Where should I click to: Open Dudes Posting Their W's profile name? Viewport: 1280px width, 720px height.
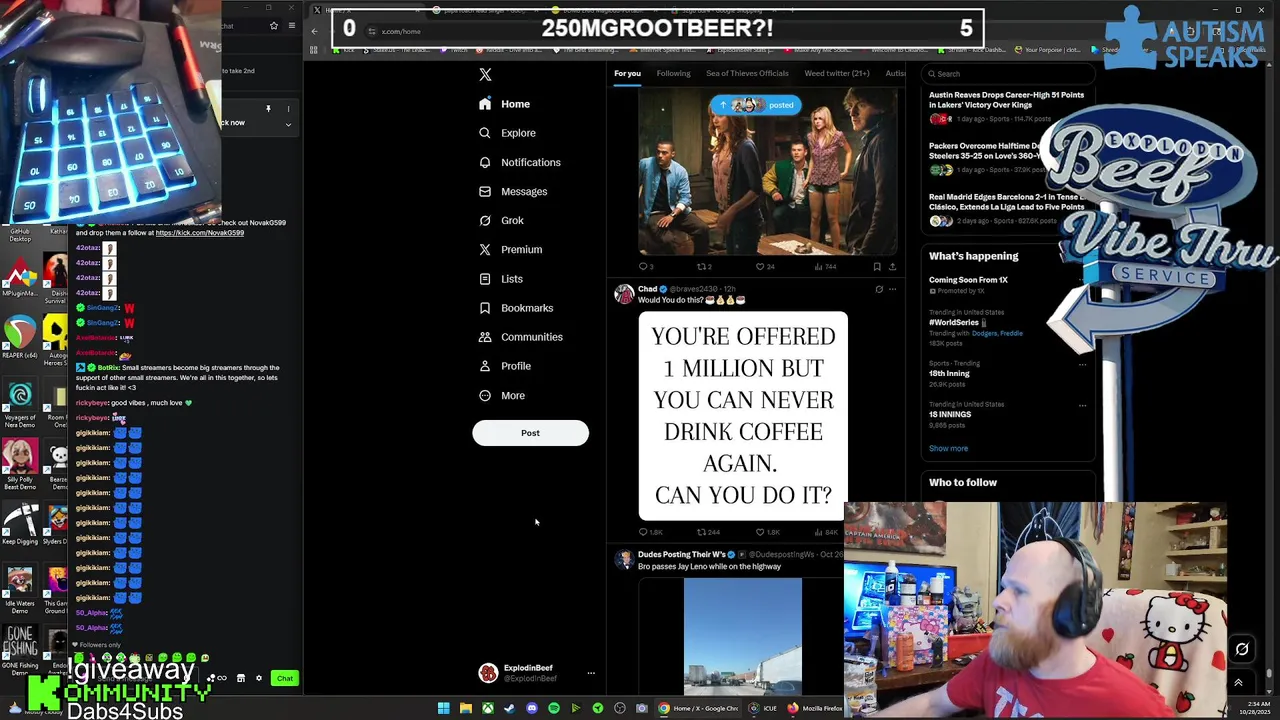[681, 554]
